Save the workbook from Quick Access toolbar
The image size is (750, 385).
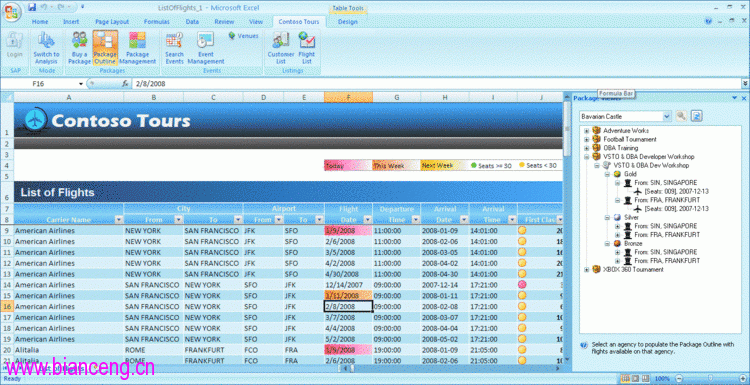(x=32, y=7)
